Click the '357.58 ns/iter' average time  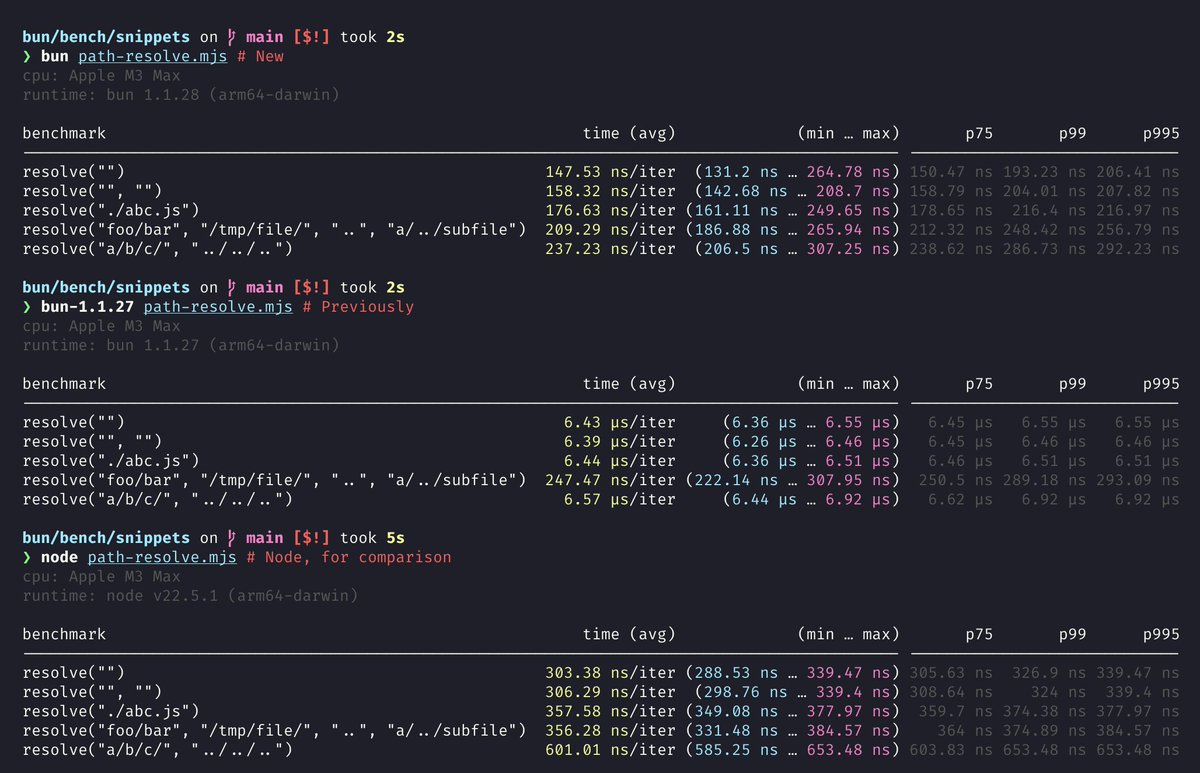click(x=610, y=711)
